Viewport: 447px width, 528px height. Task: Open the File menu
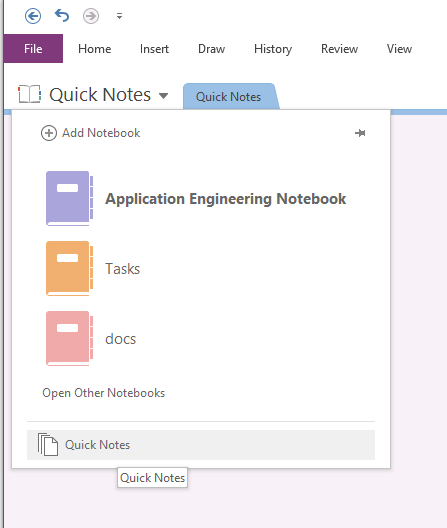pos(33,48)
